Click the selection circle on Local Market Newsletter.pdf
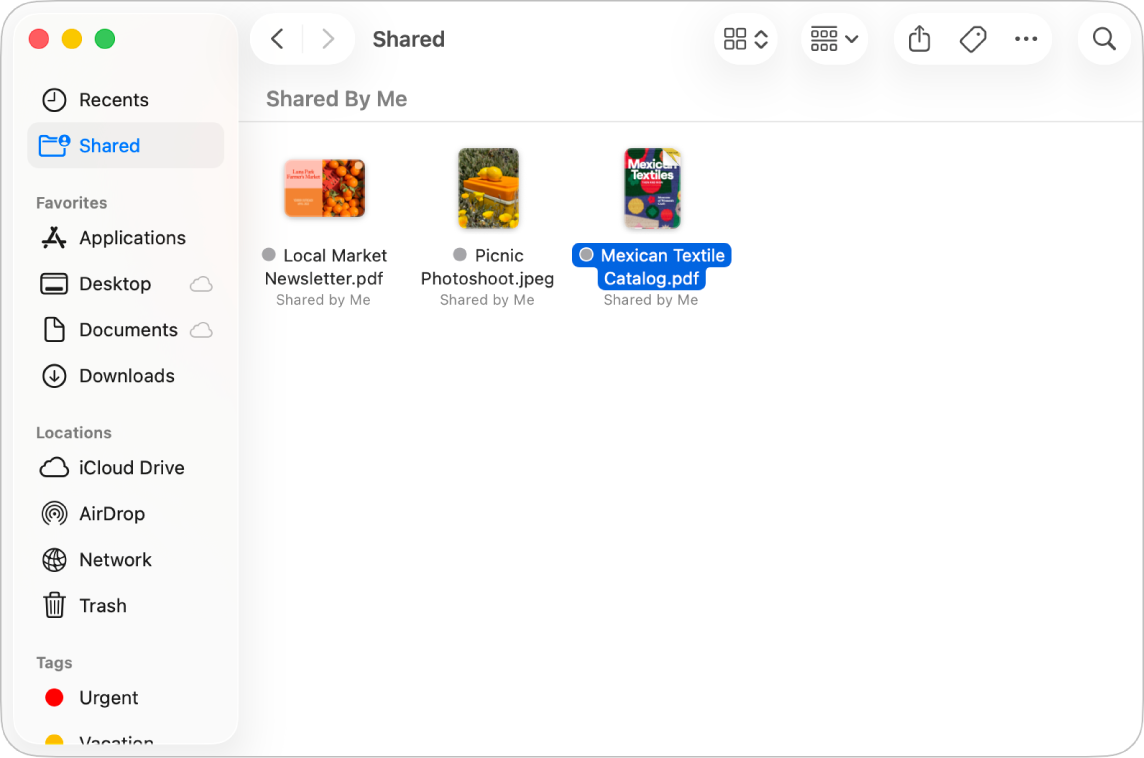This screenshot has height=758, width=1144. coord(267,254)
